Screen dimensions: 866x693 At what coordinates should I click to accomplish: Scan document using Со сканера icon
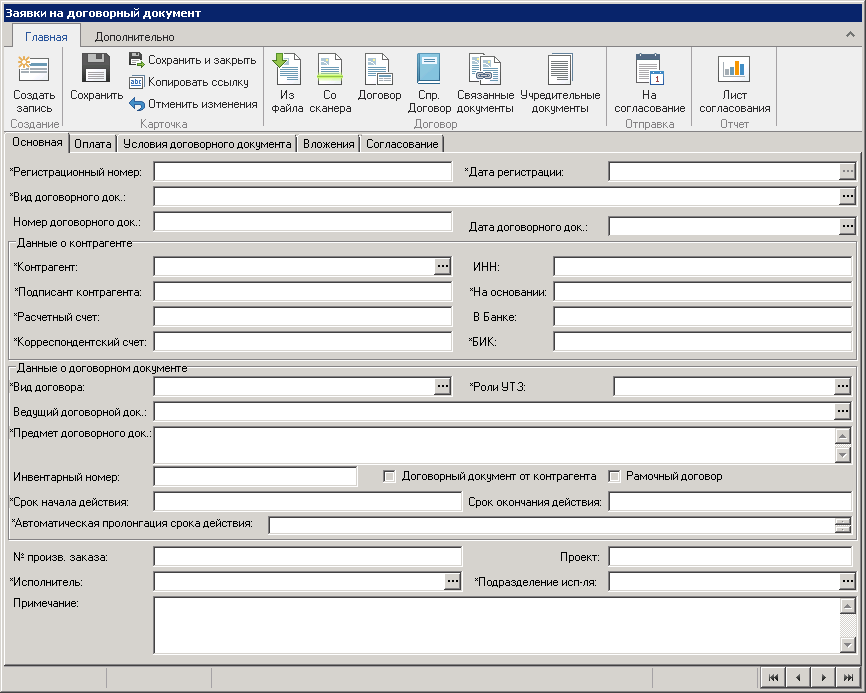pos(330,83)
